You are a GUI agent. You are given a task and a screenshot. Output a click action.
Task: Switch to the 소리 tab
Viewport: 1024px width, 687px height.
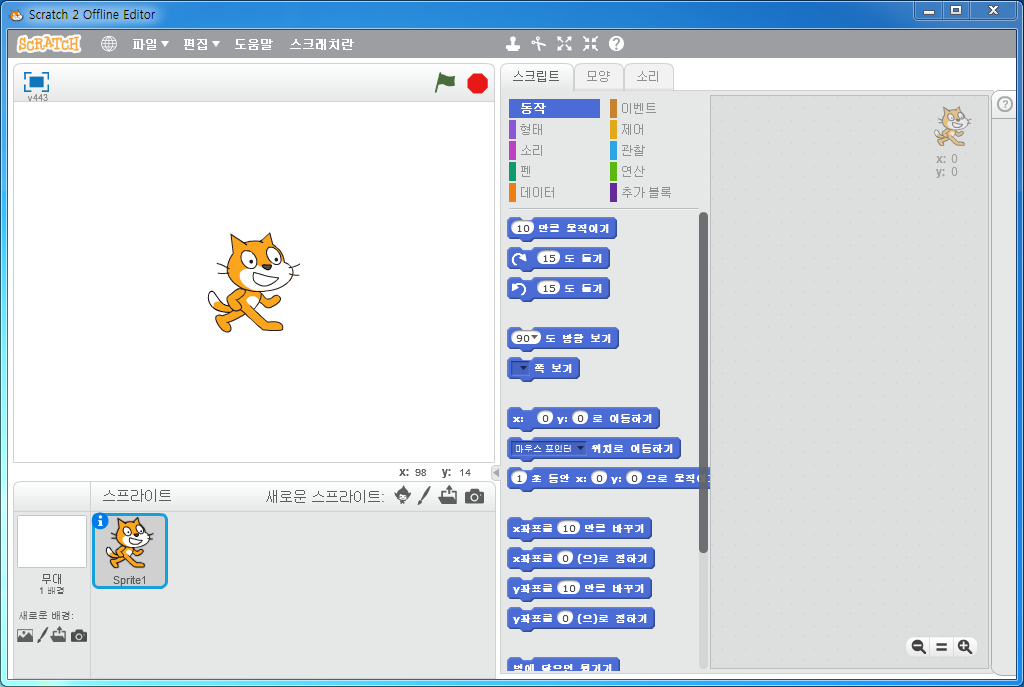click(x=648, y=76)
